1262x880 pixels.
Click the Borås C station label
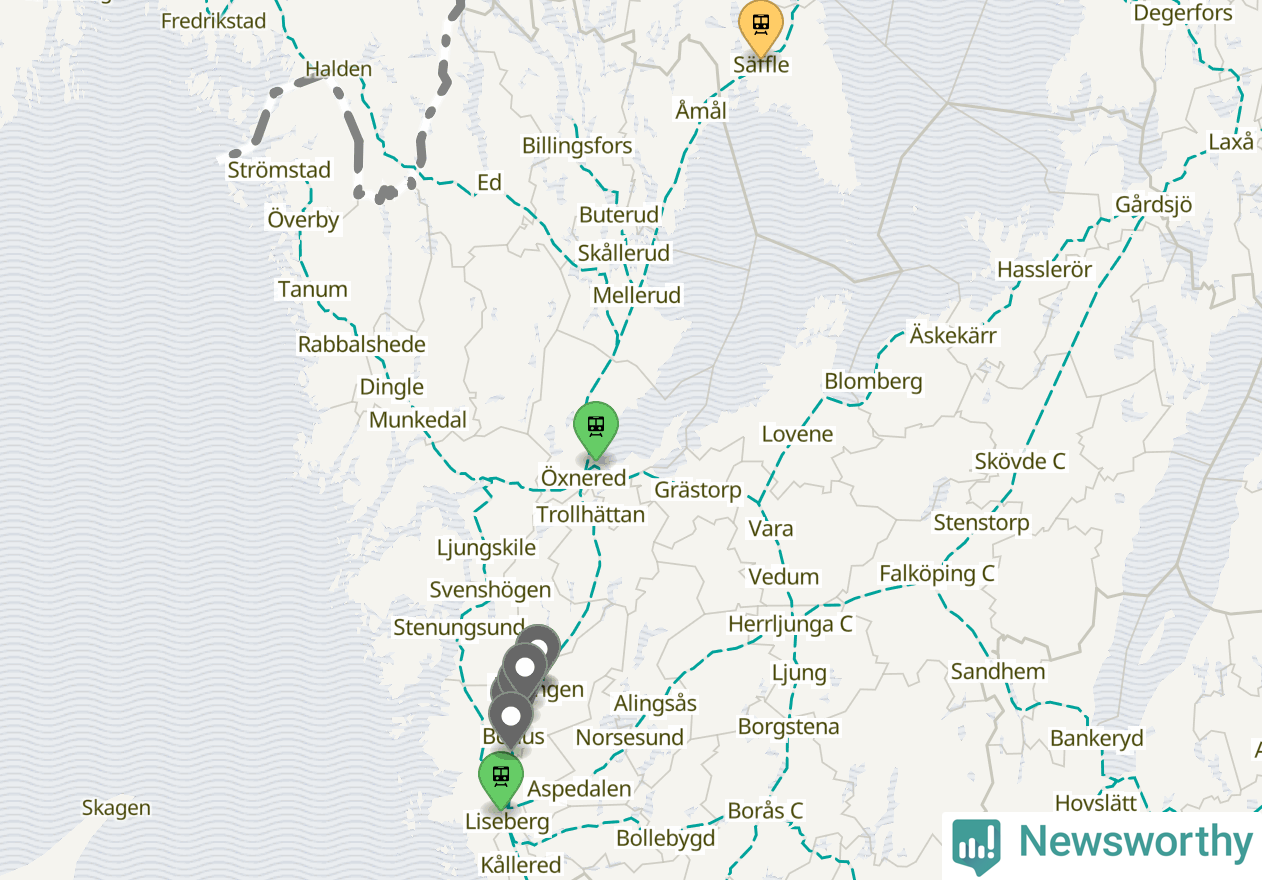pyautogui.click(x=765, y=810)
